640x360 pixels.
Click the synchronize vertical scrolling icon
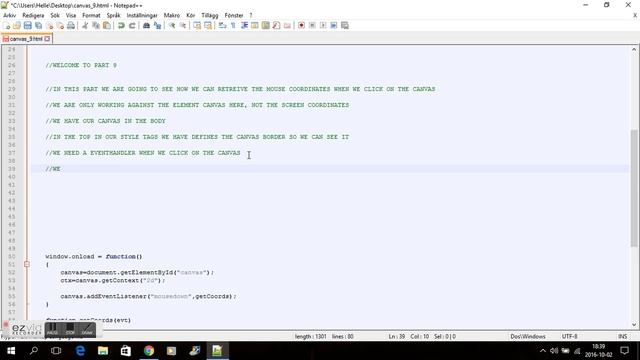(x=197, y=25)
